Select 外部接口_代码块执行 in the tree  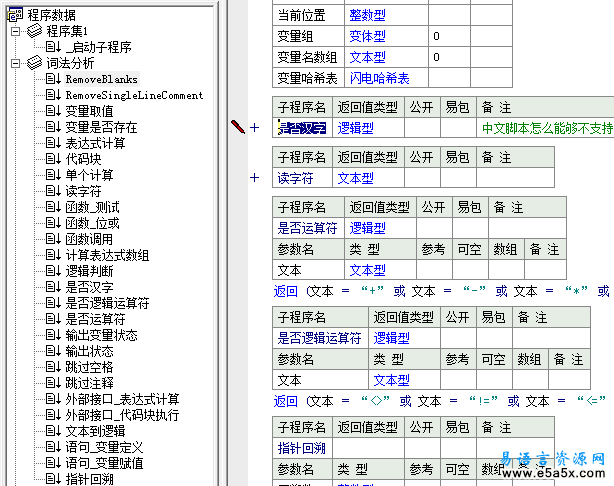pyautogui.click(x=122, y=415)
